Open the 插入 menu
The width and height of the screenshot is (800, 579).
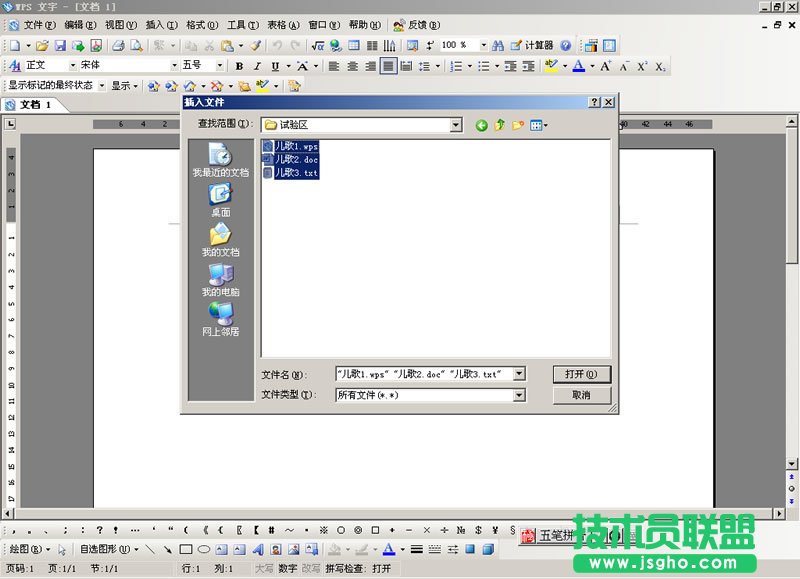pyautogui.click(x=161, y=24)
